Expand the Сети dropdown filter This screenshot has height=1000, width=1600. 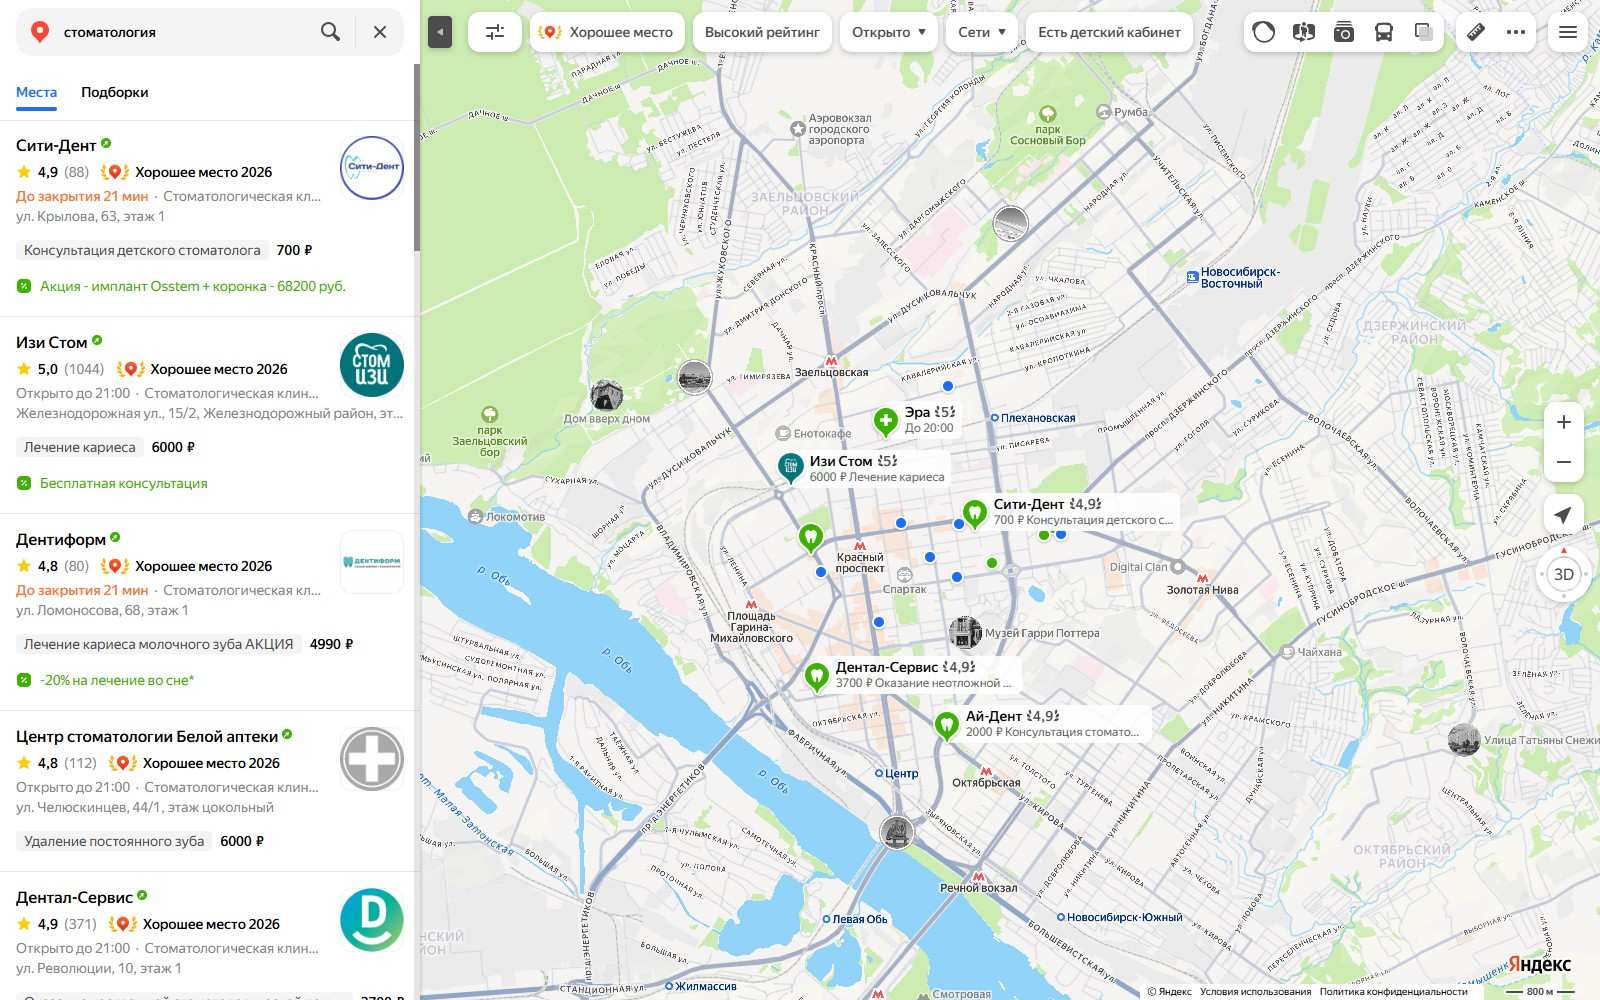(x=982, y=32)
